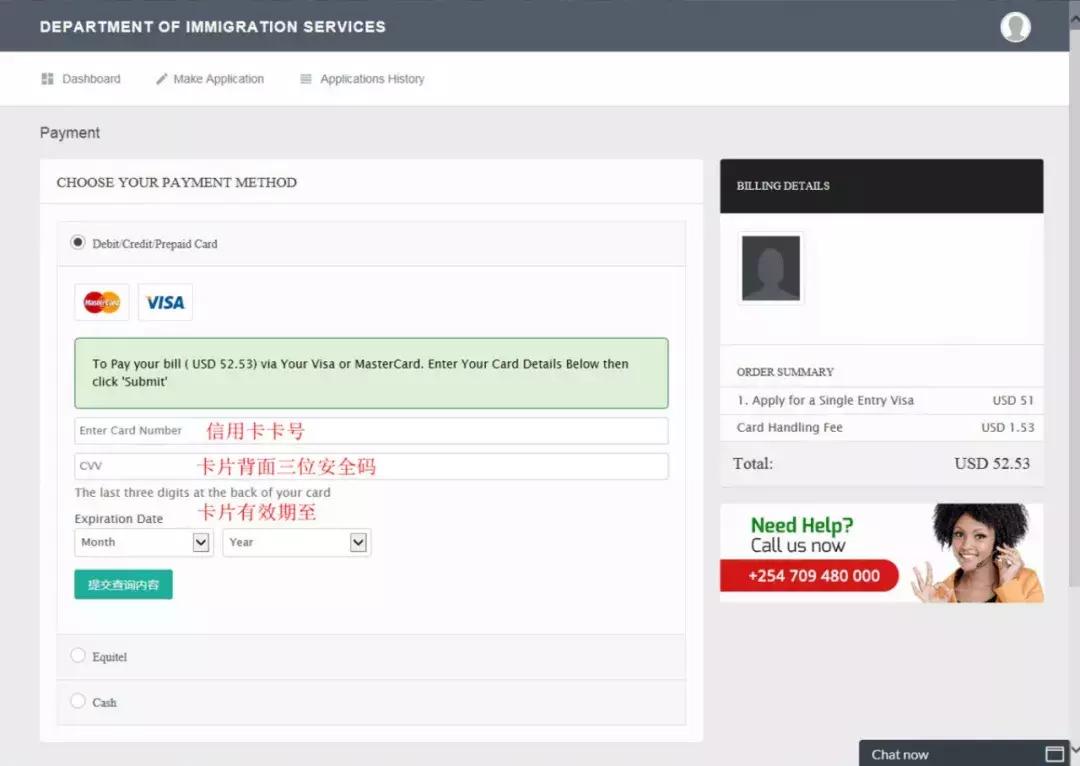Click the MasterCard logo
Viewport: 1080px width, 766px height.
[102, 302]
